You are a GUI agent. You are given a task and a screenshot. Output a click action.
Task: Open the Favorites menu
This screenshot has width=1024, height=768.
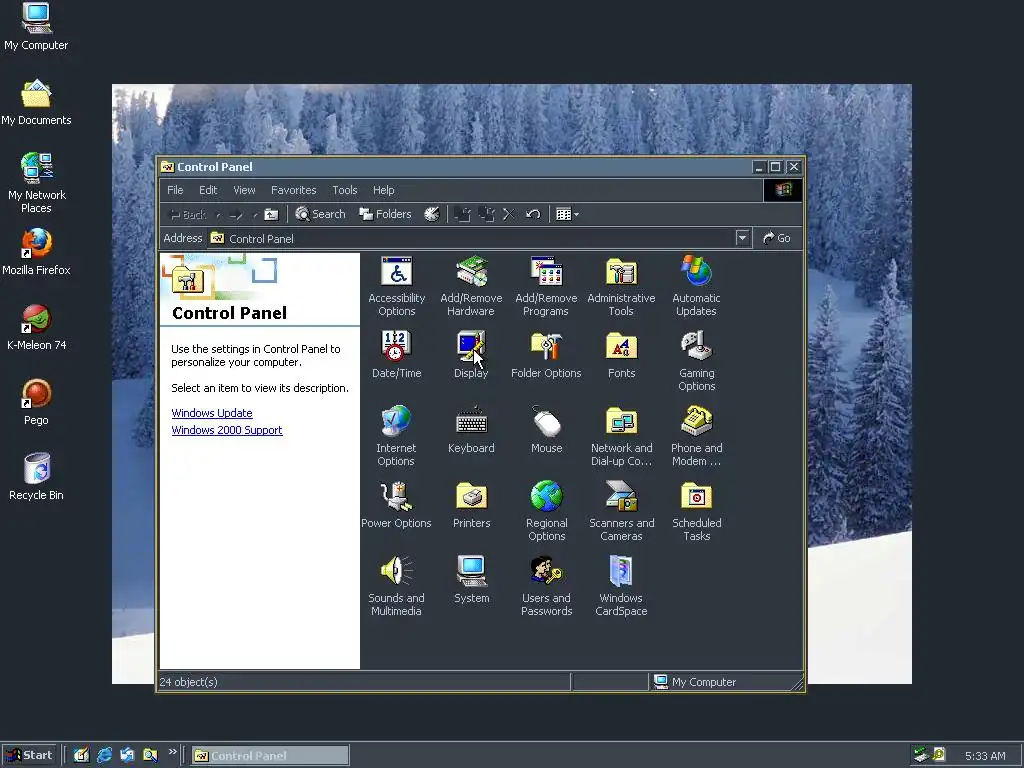point(293,190)
